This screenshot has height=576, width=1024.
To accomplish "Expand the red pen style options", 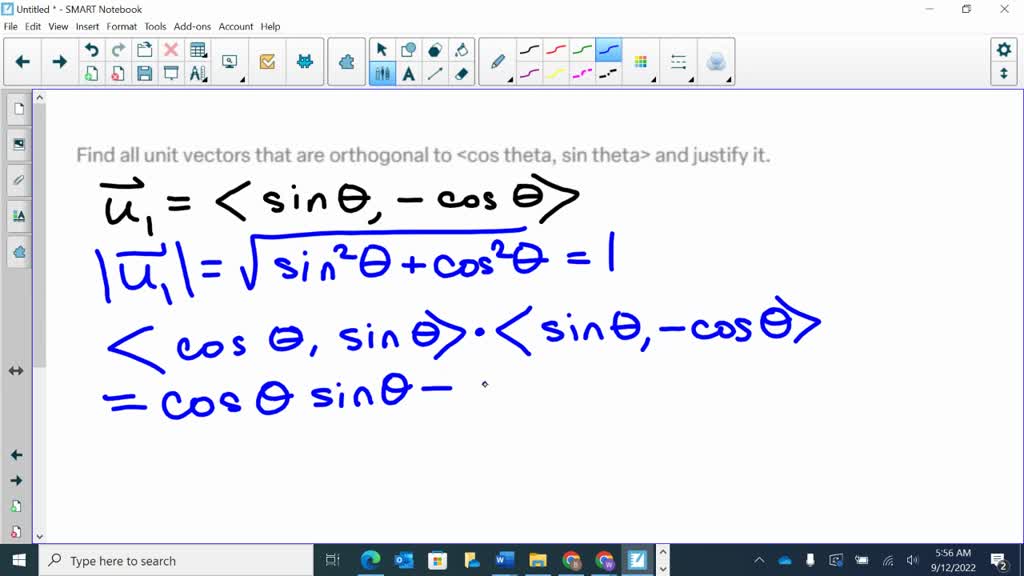I will coord(557,48).
